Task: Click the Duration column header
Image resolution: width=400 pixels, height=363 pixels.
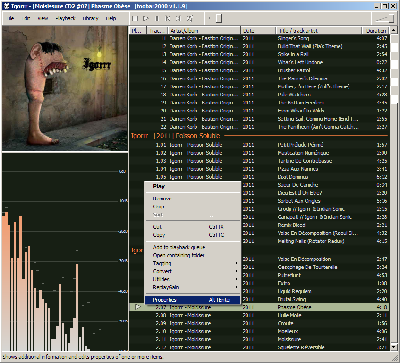Action: pyautogui.click(x=375, y=30)
